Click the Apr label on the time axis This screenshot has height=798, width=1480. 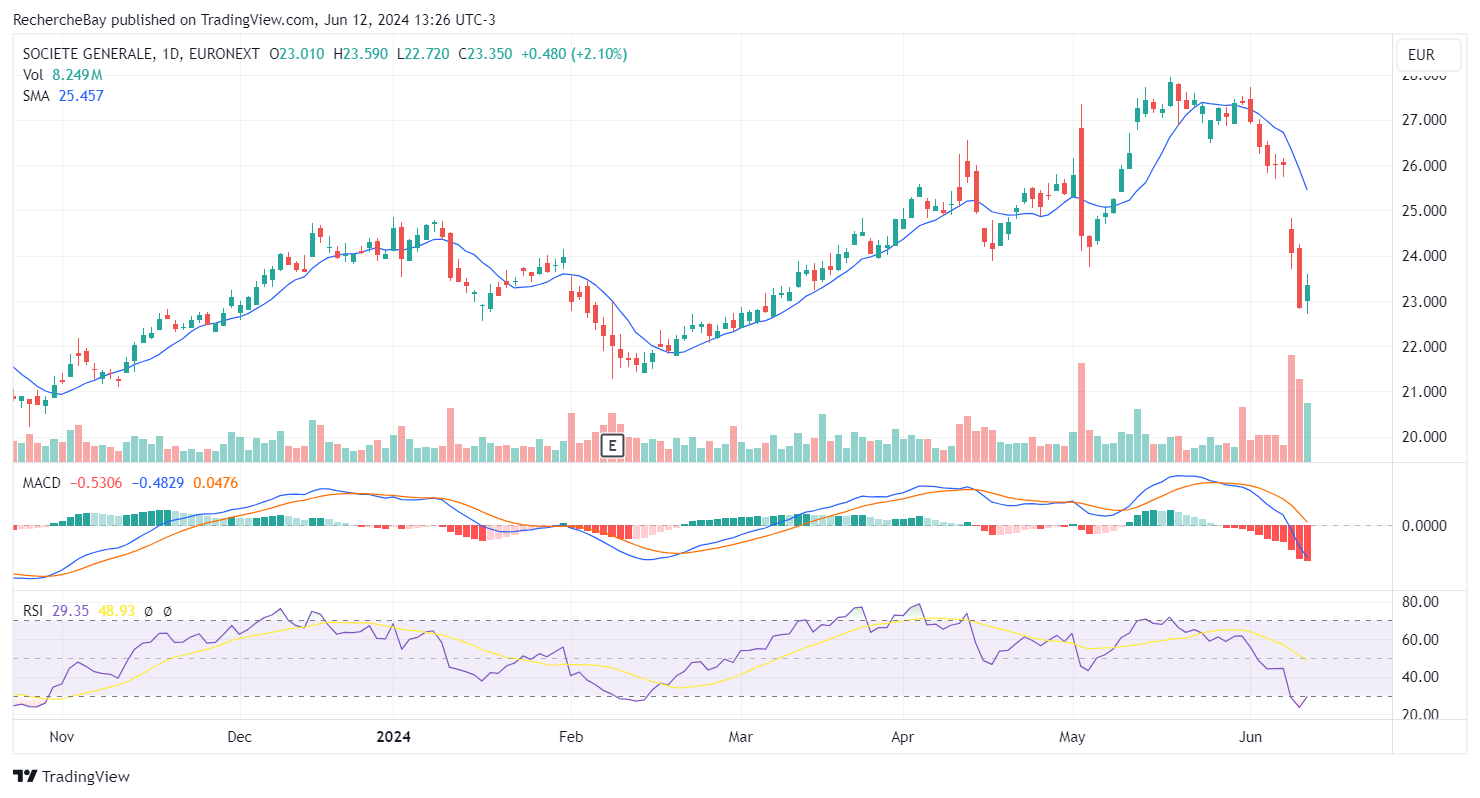pos(902,737)
